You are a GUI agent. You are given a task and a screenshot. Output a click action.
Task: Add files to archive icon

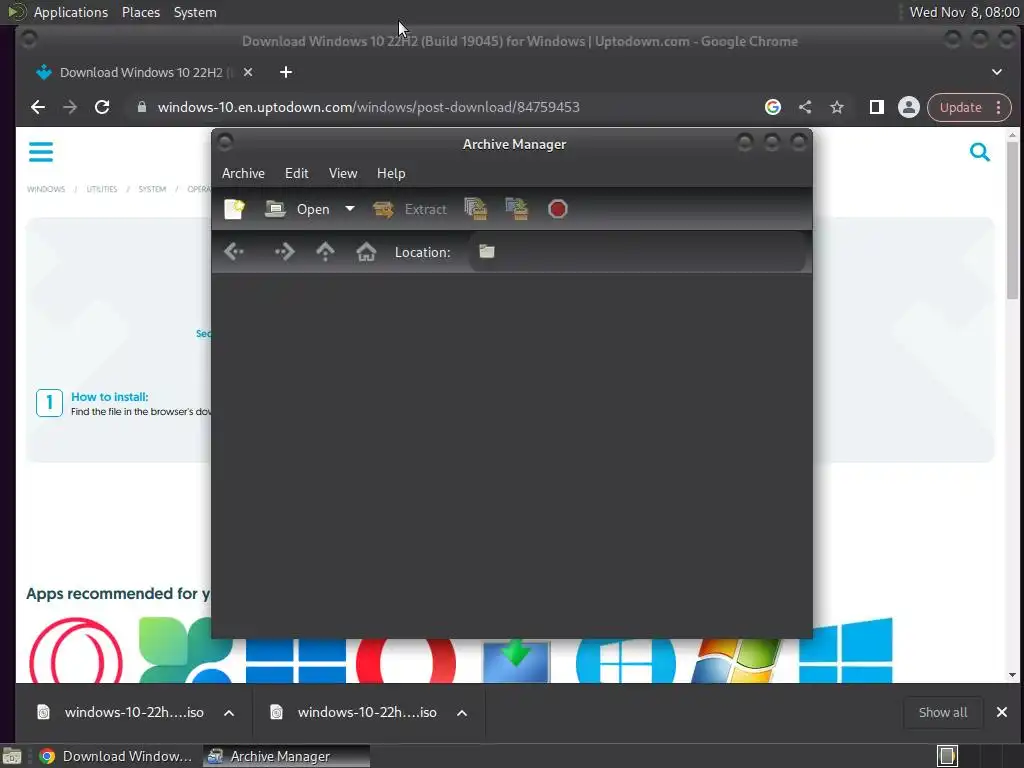pyautogui.click(x=475, y=209)
